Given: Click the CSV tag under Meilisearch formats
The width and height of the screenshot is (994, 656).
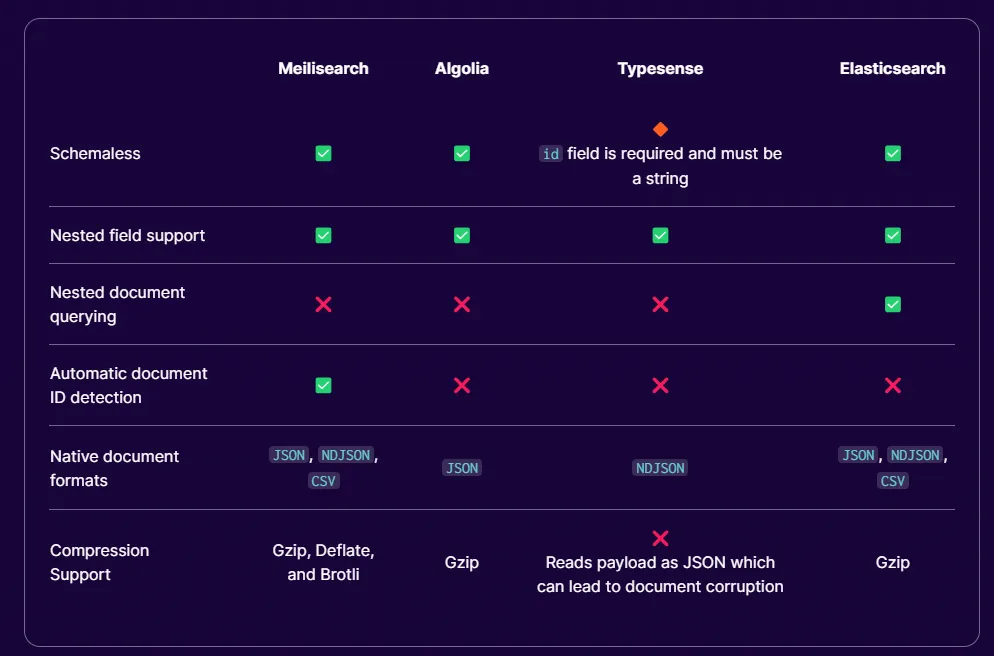Looking at the screenshot, I should tap(324, 481).
